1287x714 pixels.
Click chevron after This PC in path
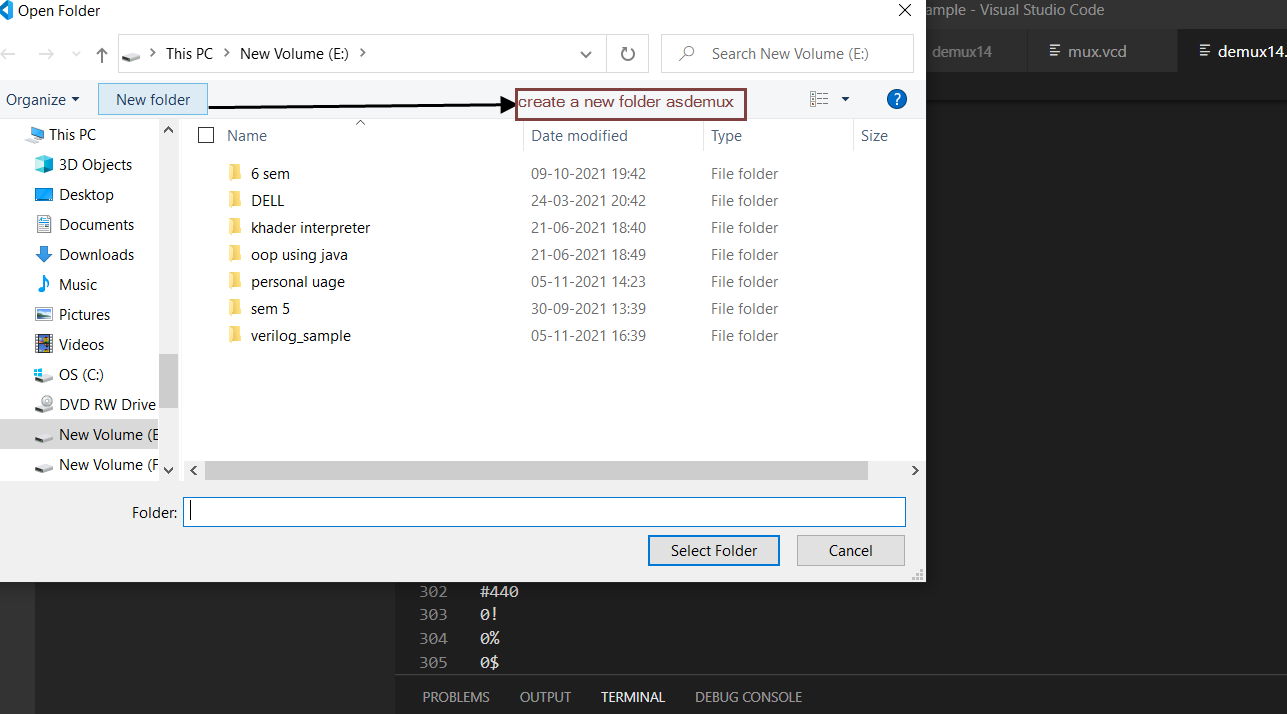(227, 53)
